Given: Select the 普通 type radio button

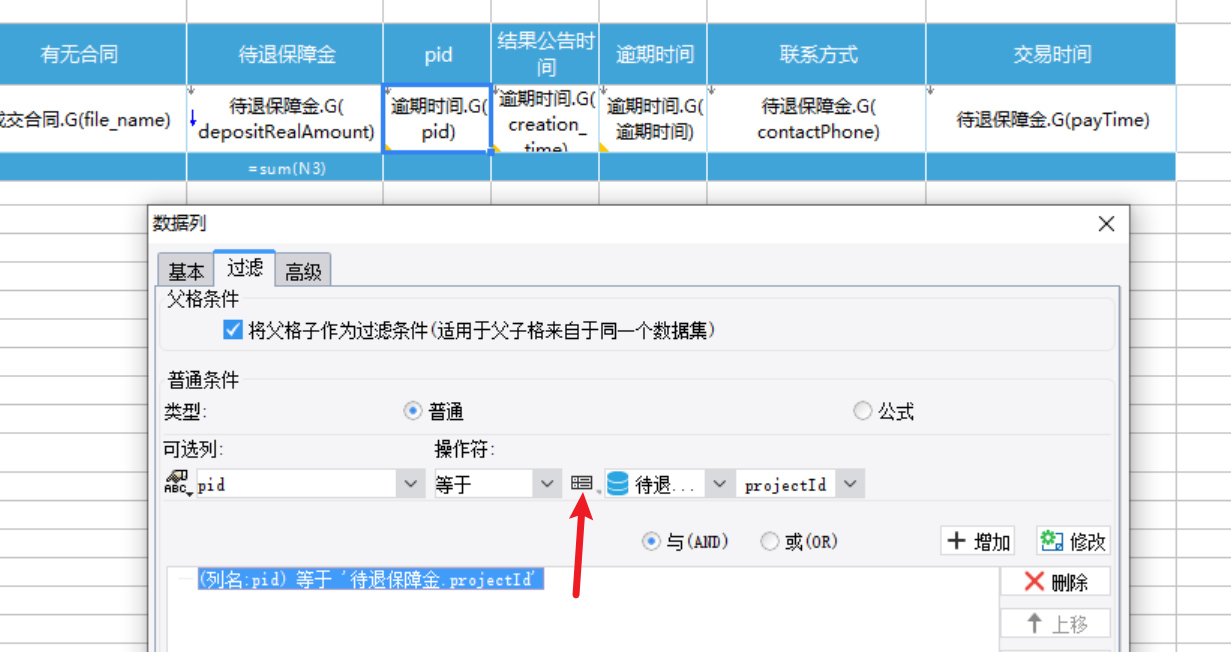Looking at the screenshot, I should point(412,411).
